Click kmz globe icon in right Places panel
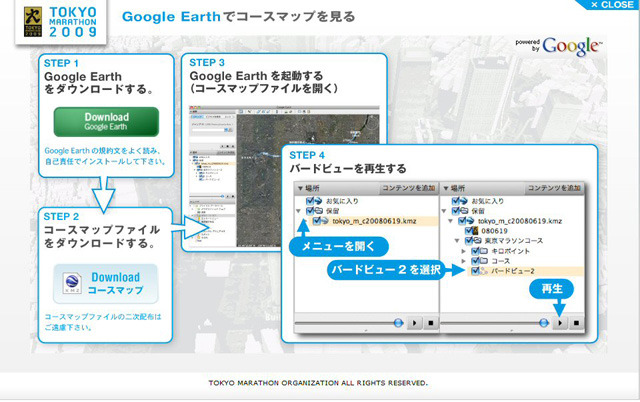Viewport: 640px width, 402px height. pyautogui.click(x=470, y=221)
